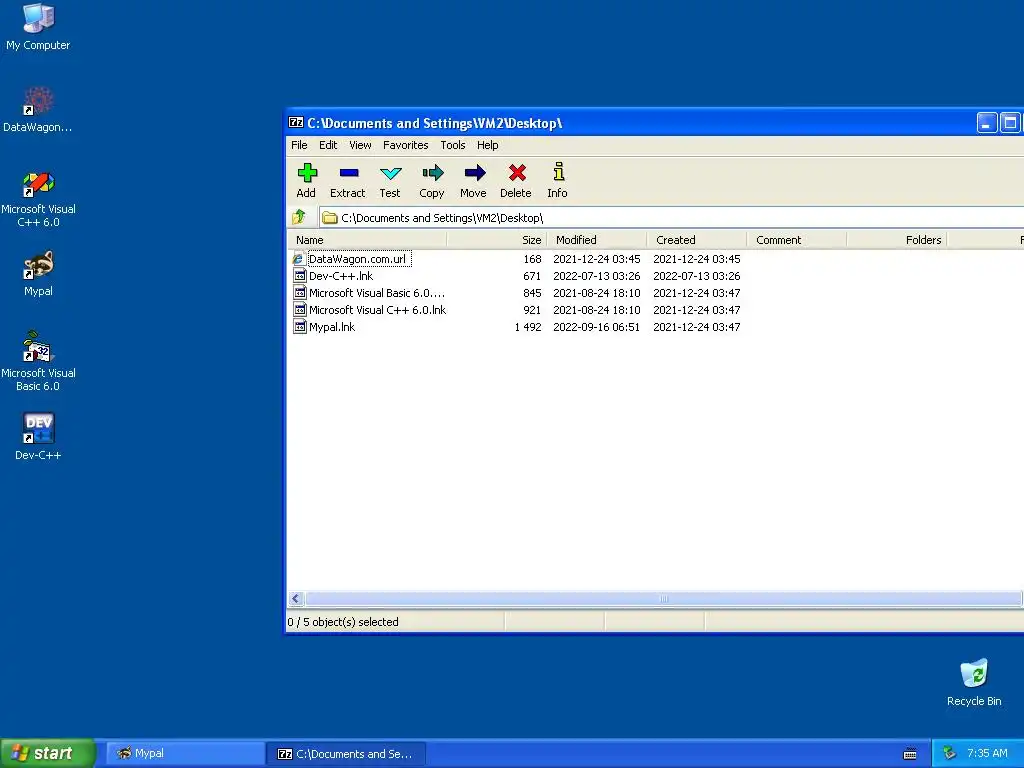Click the horizontal scrollbar thumb

click(x=664, y=598)
